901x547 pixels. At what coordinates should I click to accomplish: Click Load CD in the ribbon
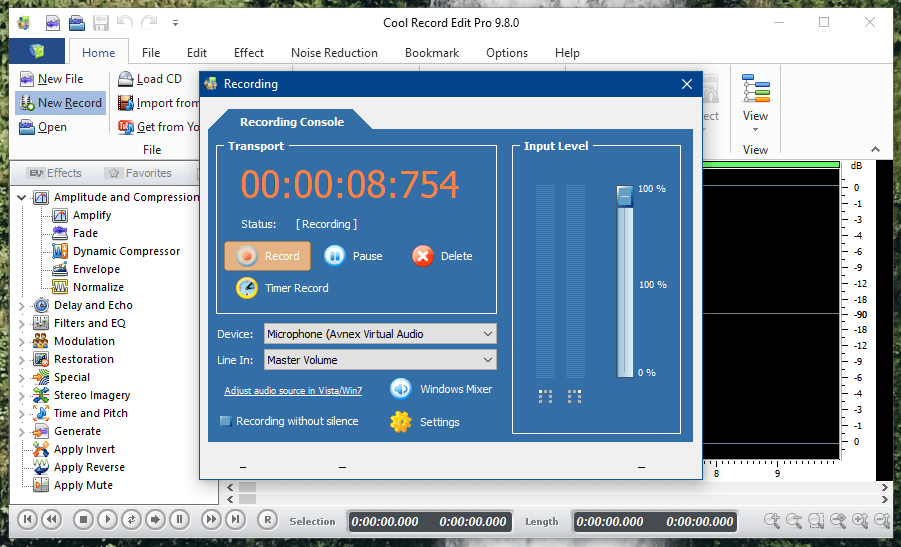151,79
